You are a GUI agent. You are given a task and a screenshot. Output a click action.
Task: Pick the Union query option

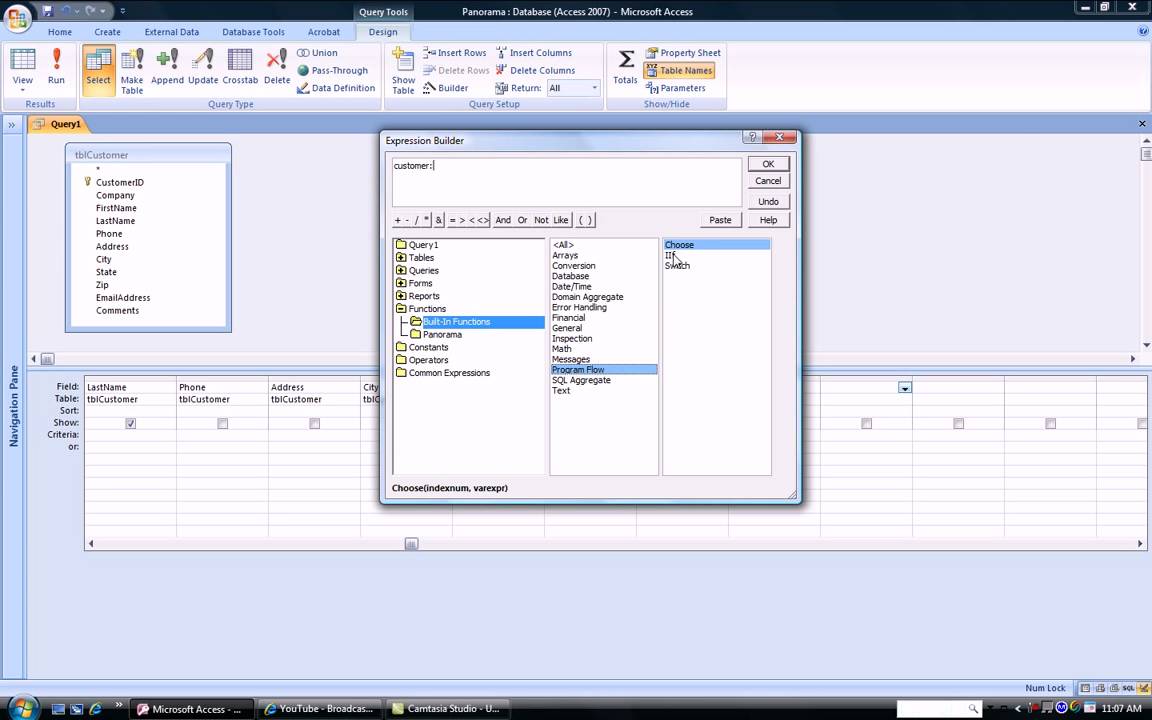[x=317, y=53]
